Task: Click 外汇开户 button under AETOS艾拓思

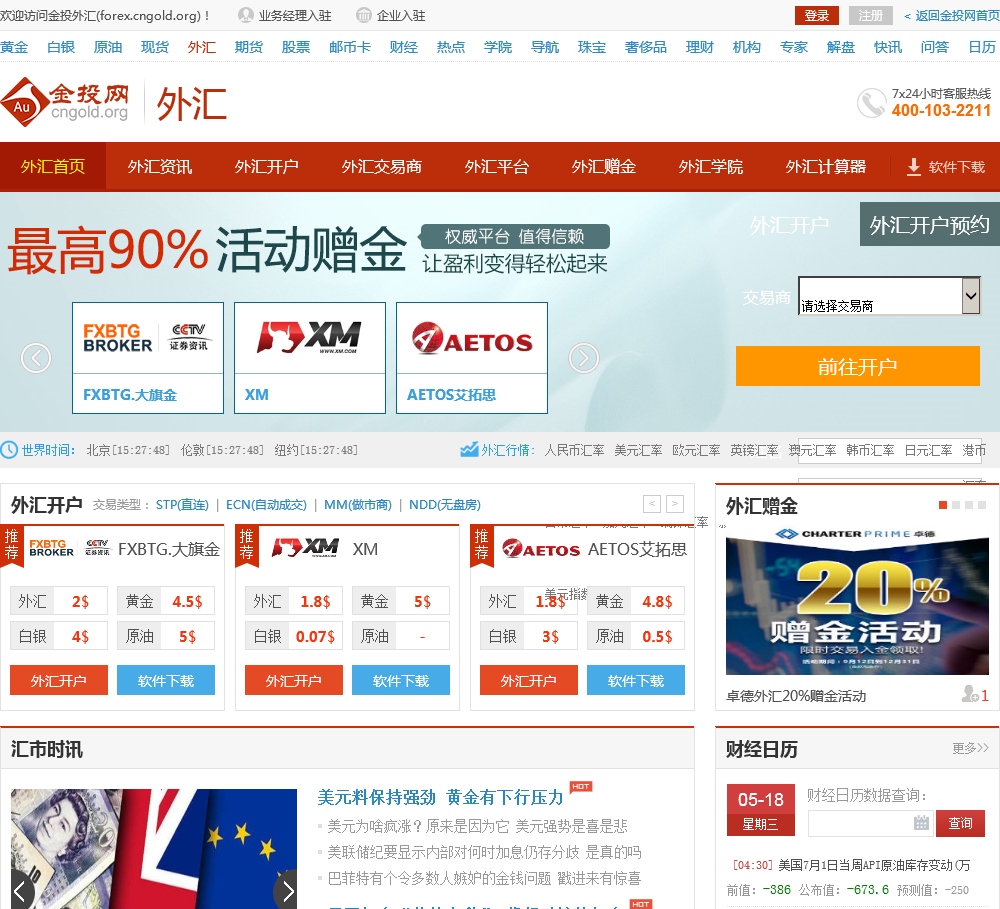Action: tap(529, 680)
